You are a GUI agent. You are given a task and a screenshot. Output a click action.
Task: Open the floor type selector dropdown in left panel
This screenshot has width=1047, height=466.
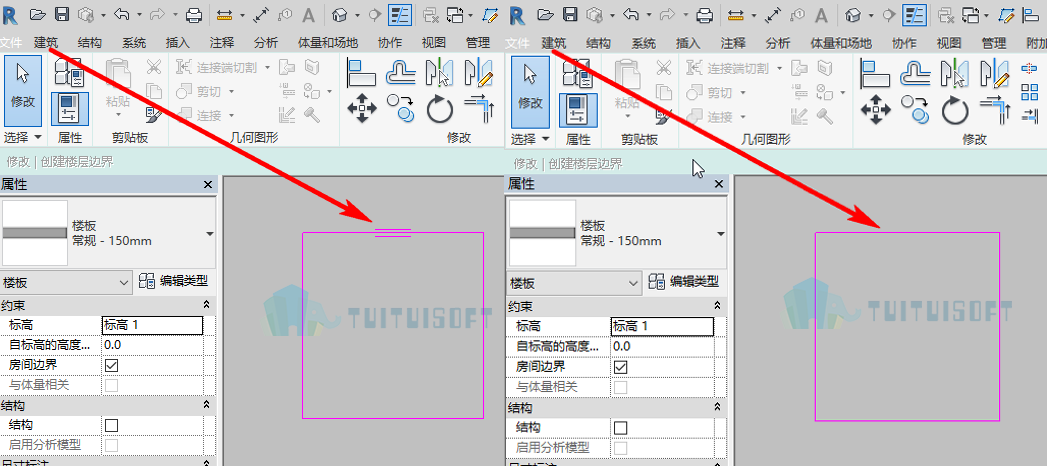point(210,234)
